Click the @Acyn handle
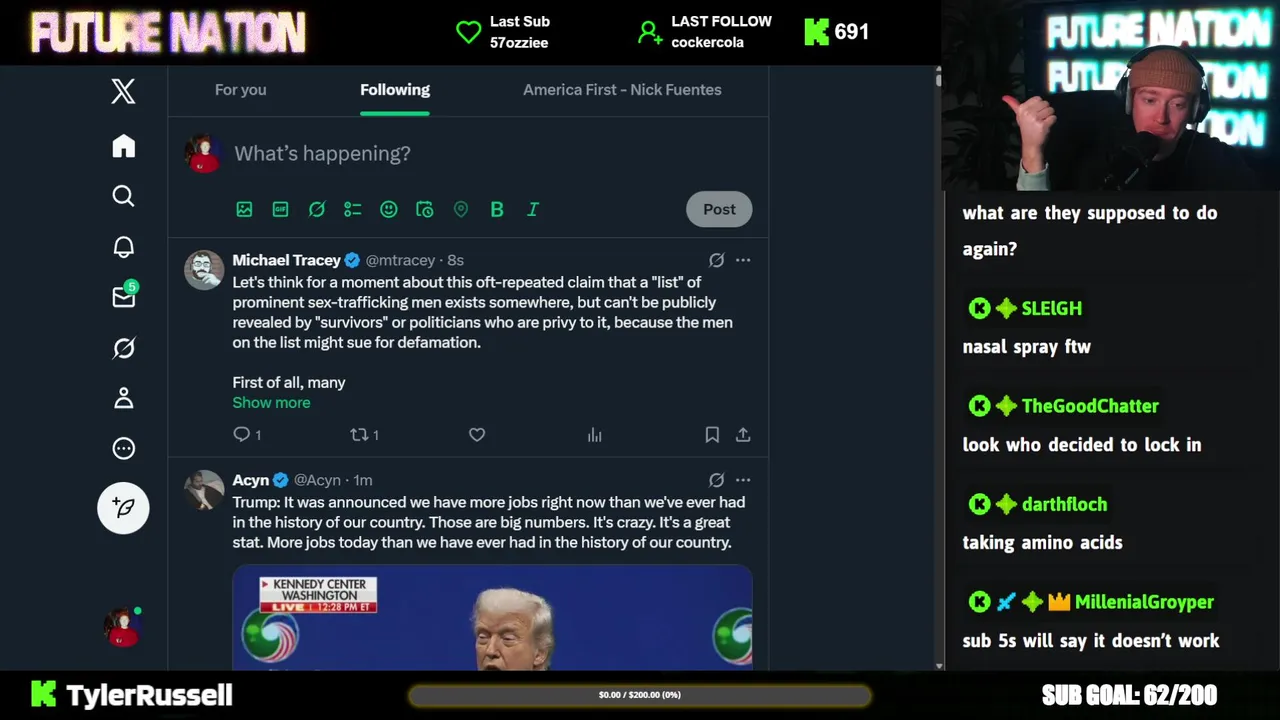This screenshot has width=1280, height=720. [317, 480]
